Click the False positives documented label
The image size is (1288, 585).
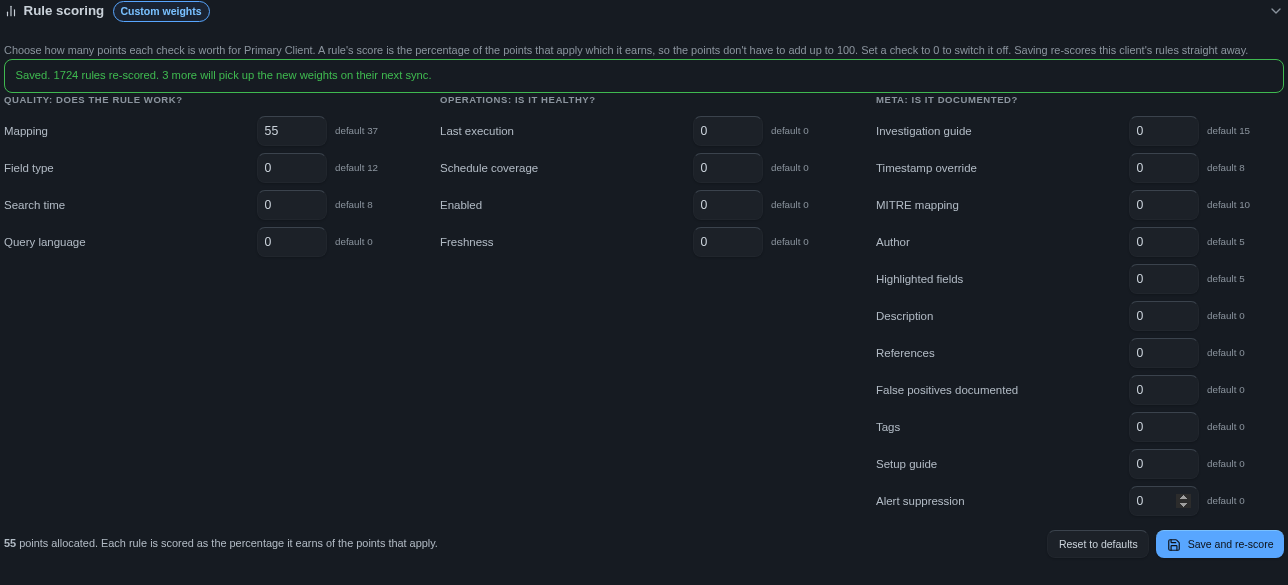pyautogui.click(x=947, y=390)
